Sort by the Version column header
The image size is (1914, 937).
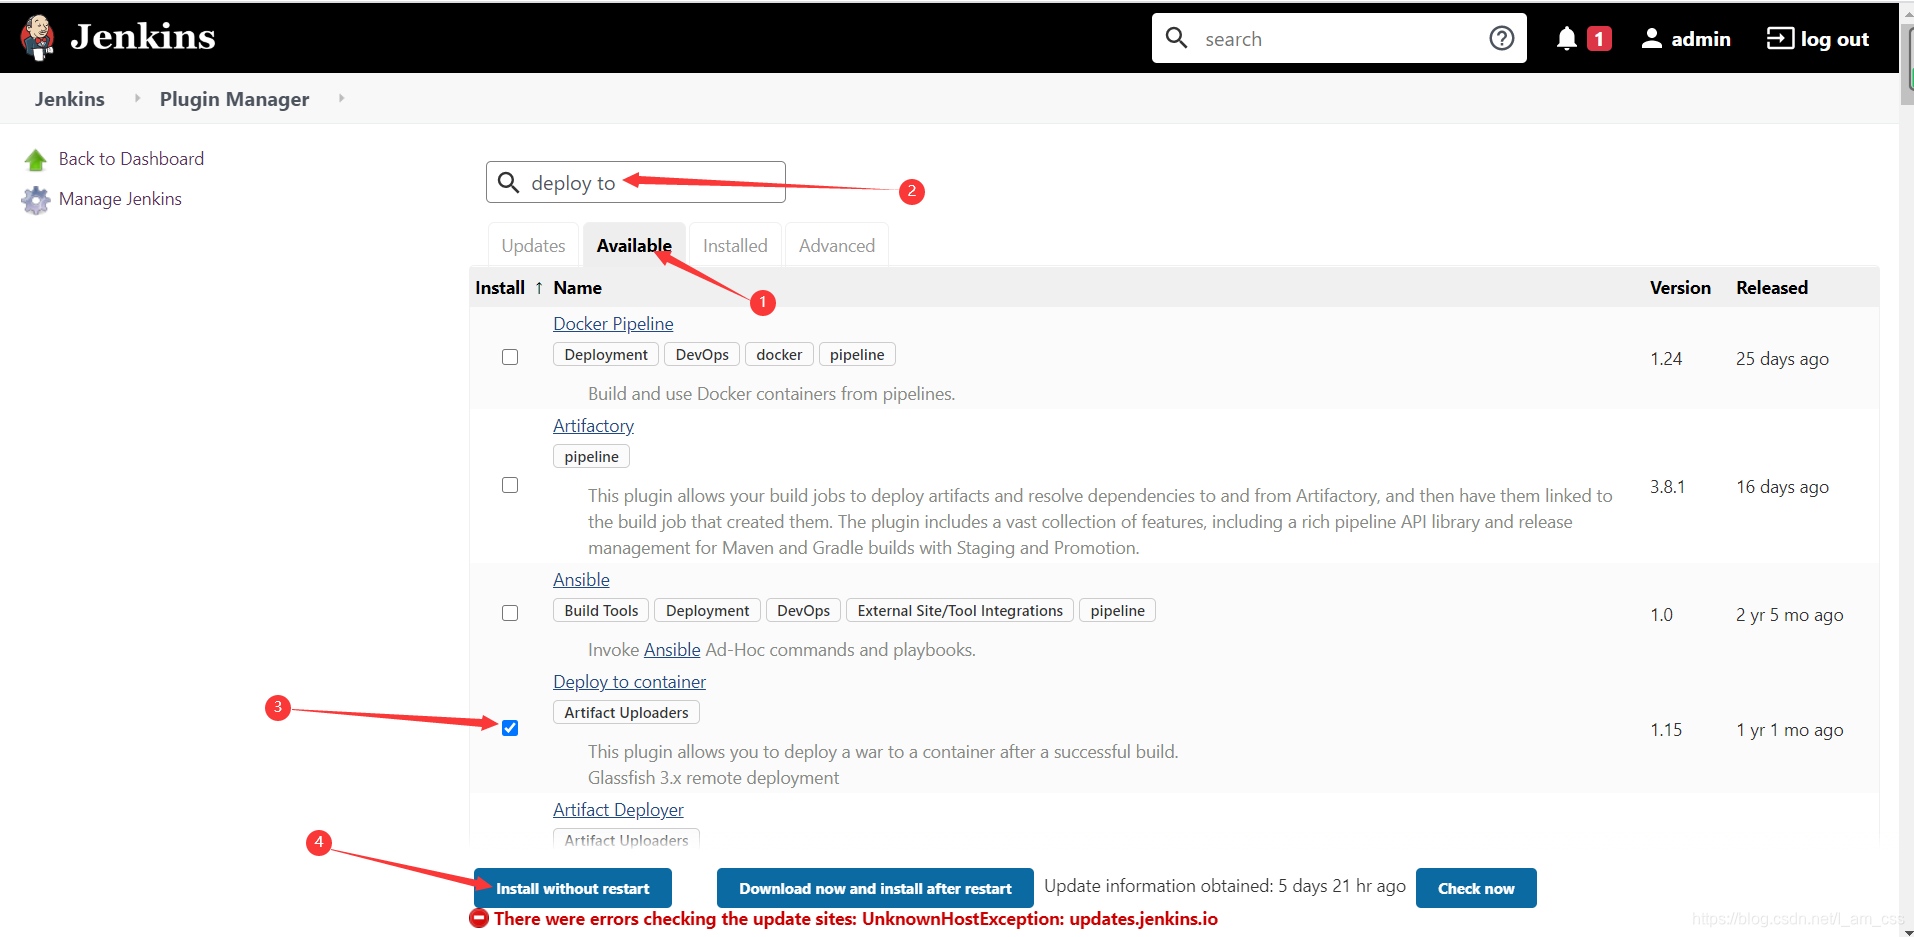click(1680, 288)
